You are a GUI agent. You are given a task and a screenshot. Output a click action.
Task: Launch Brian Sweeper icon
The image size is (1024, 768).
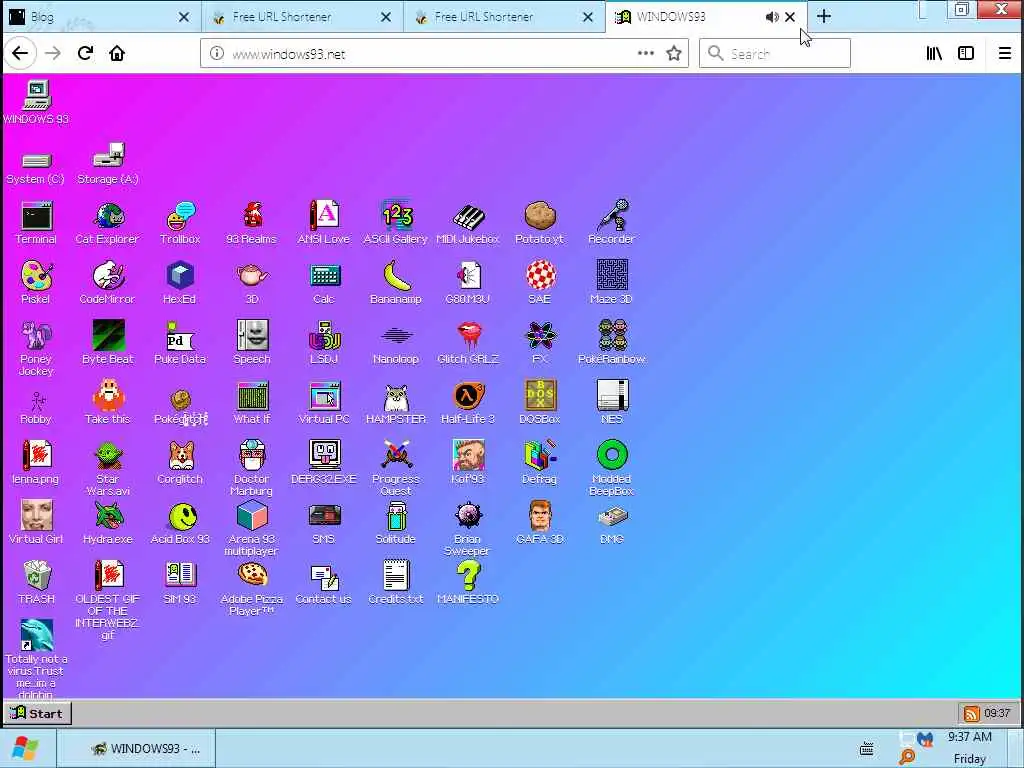tap(468, 528)
